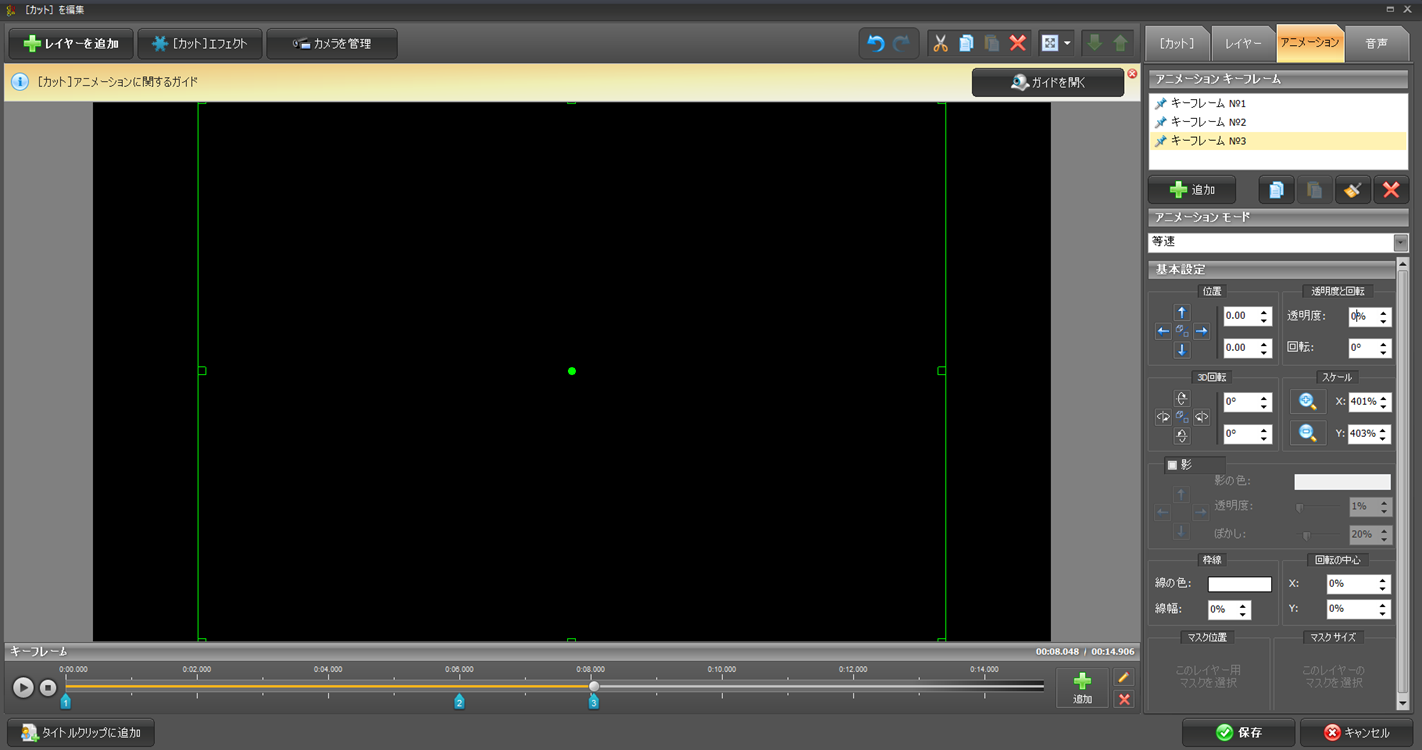Select キーフレーム №1 in keyframe list
Image resolution: width=1422 pixels, height=750 pixels.
[1208, 103]
